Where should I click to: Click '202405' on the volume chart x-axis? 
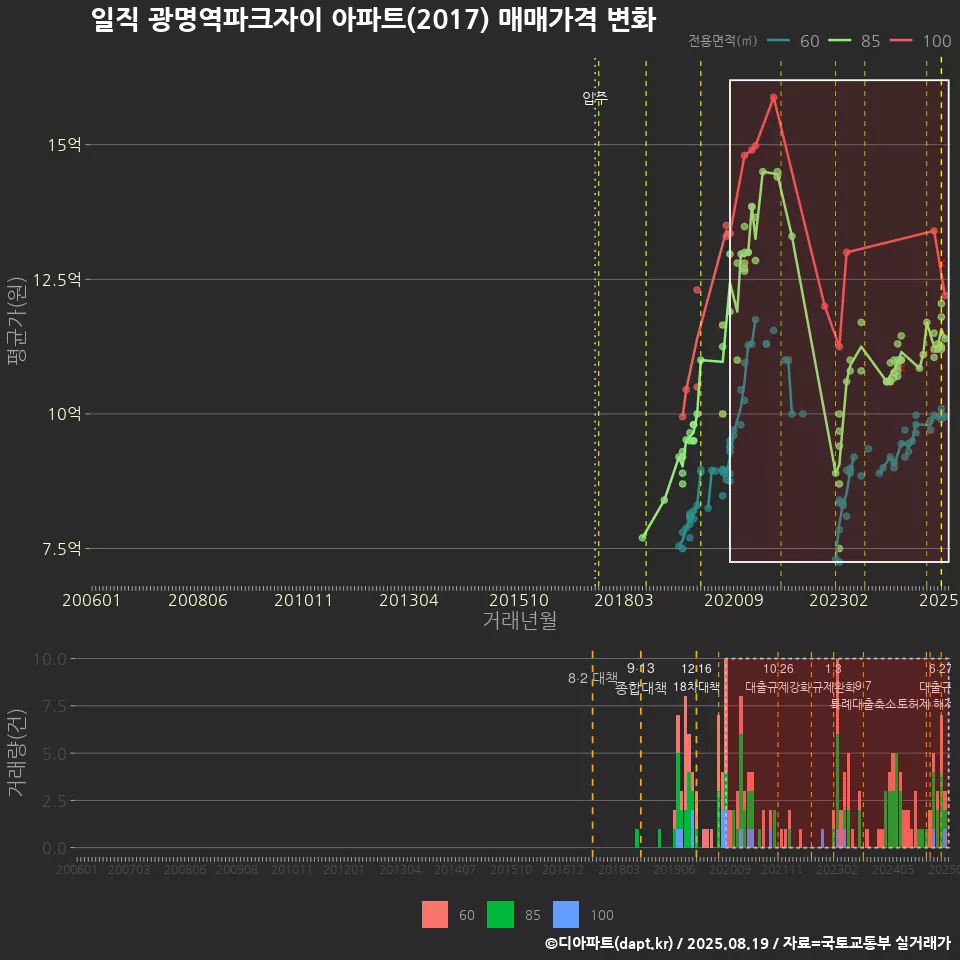coord(893,869)
